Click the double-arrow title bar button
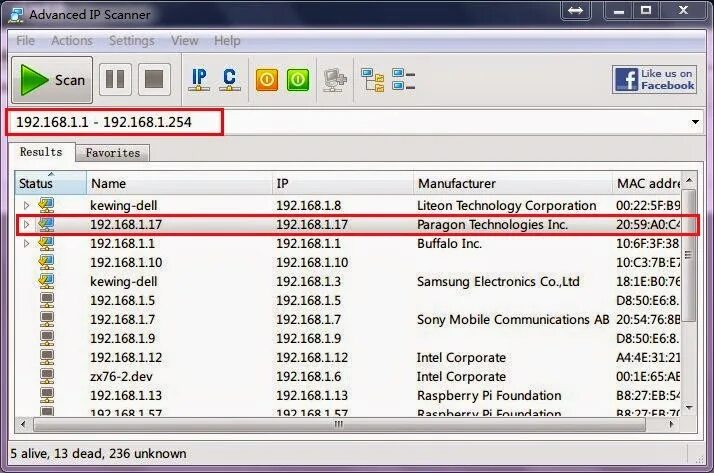 [x=576, y=10]
